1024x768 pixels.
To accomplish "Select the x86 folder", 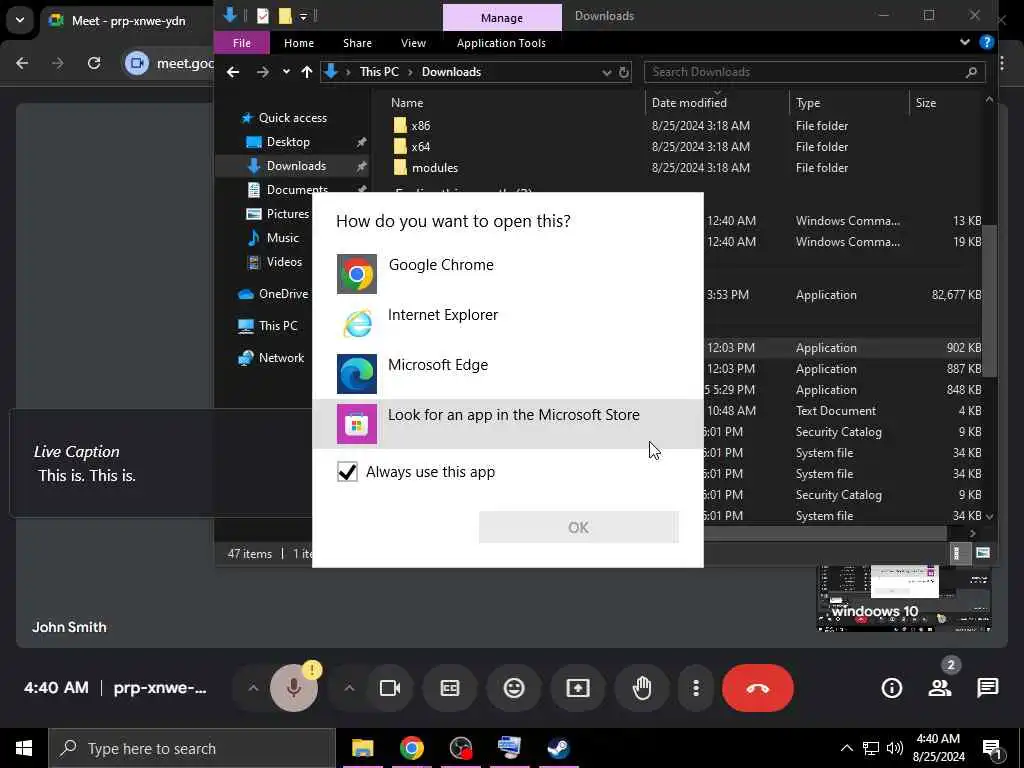I will point(421,125).
